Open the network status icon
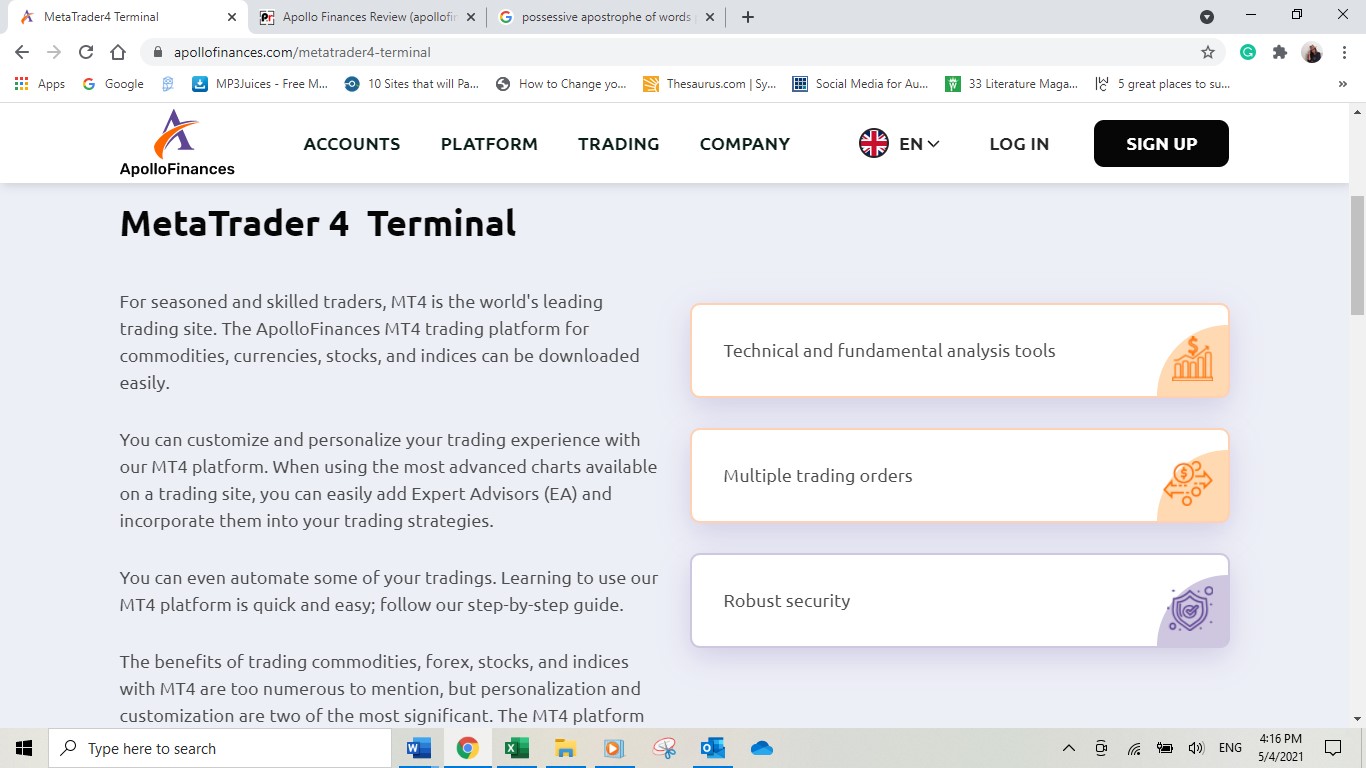 pyautogui.click(x=1133, y=748)
